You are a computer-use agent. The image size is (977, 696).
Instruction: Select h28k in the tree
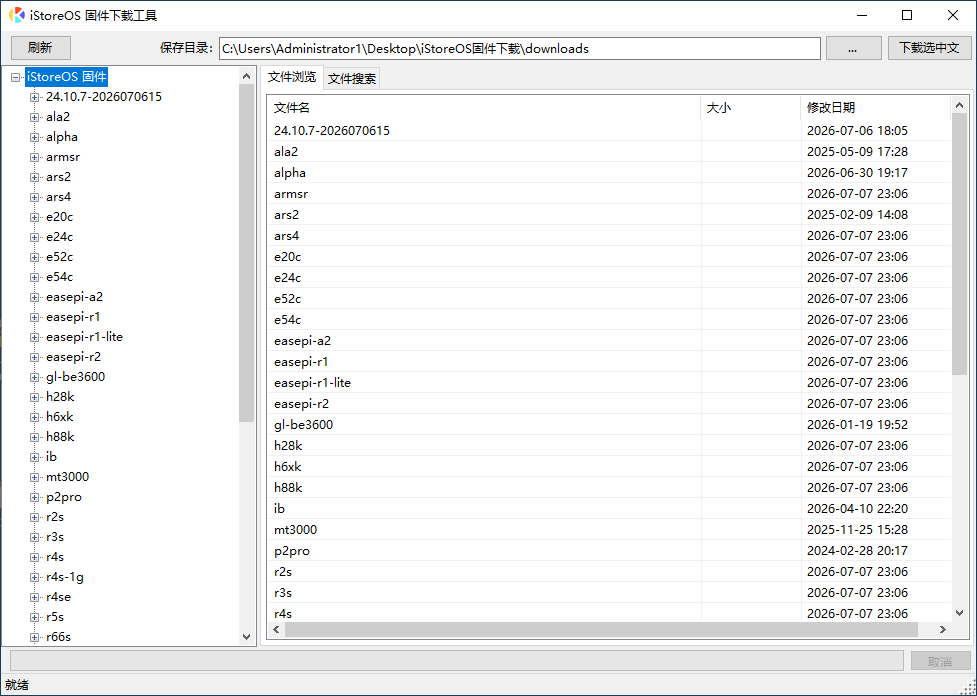(x=60, y=396)
